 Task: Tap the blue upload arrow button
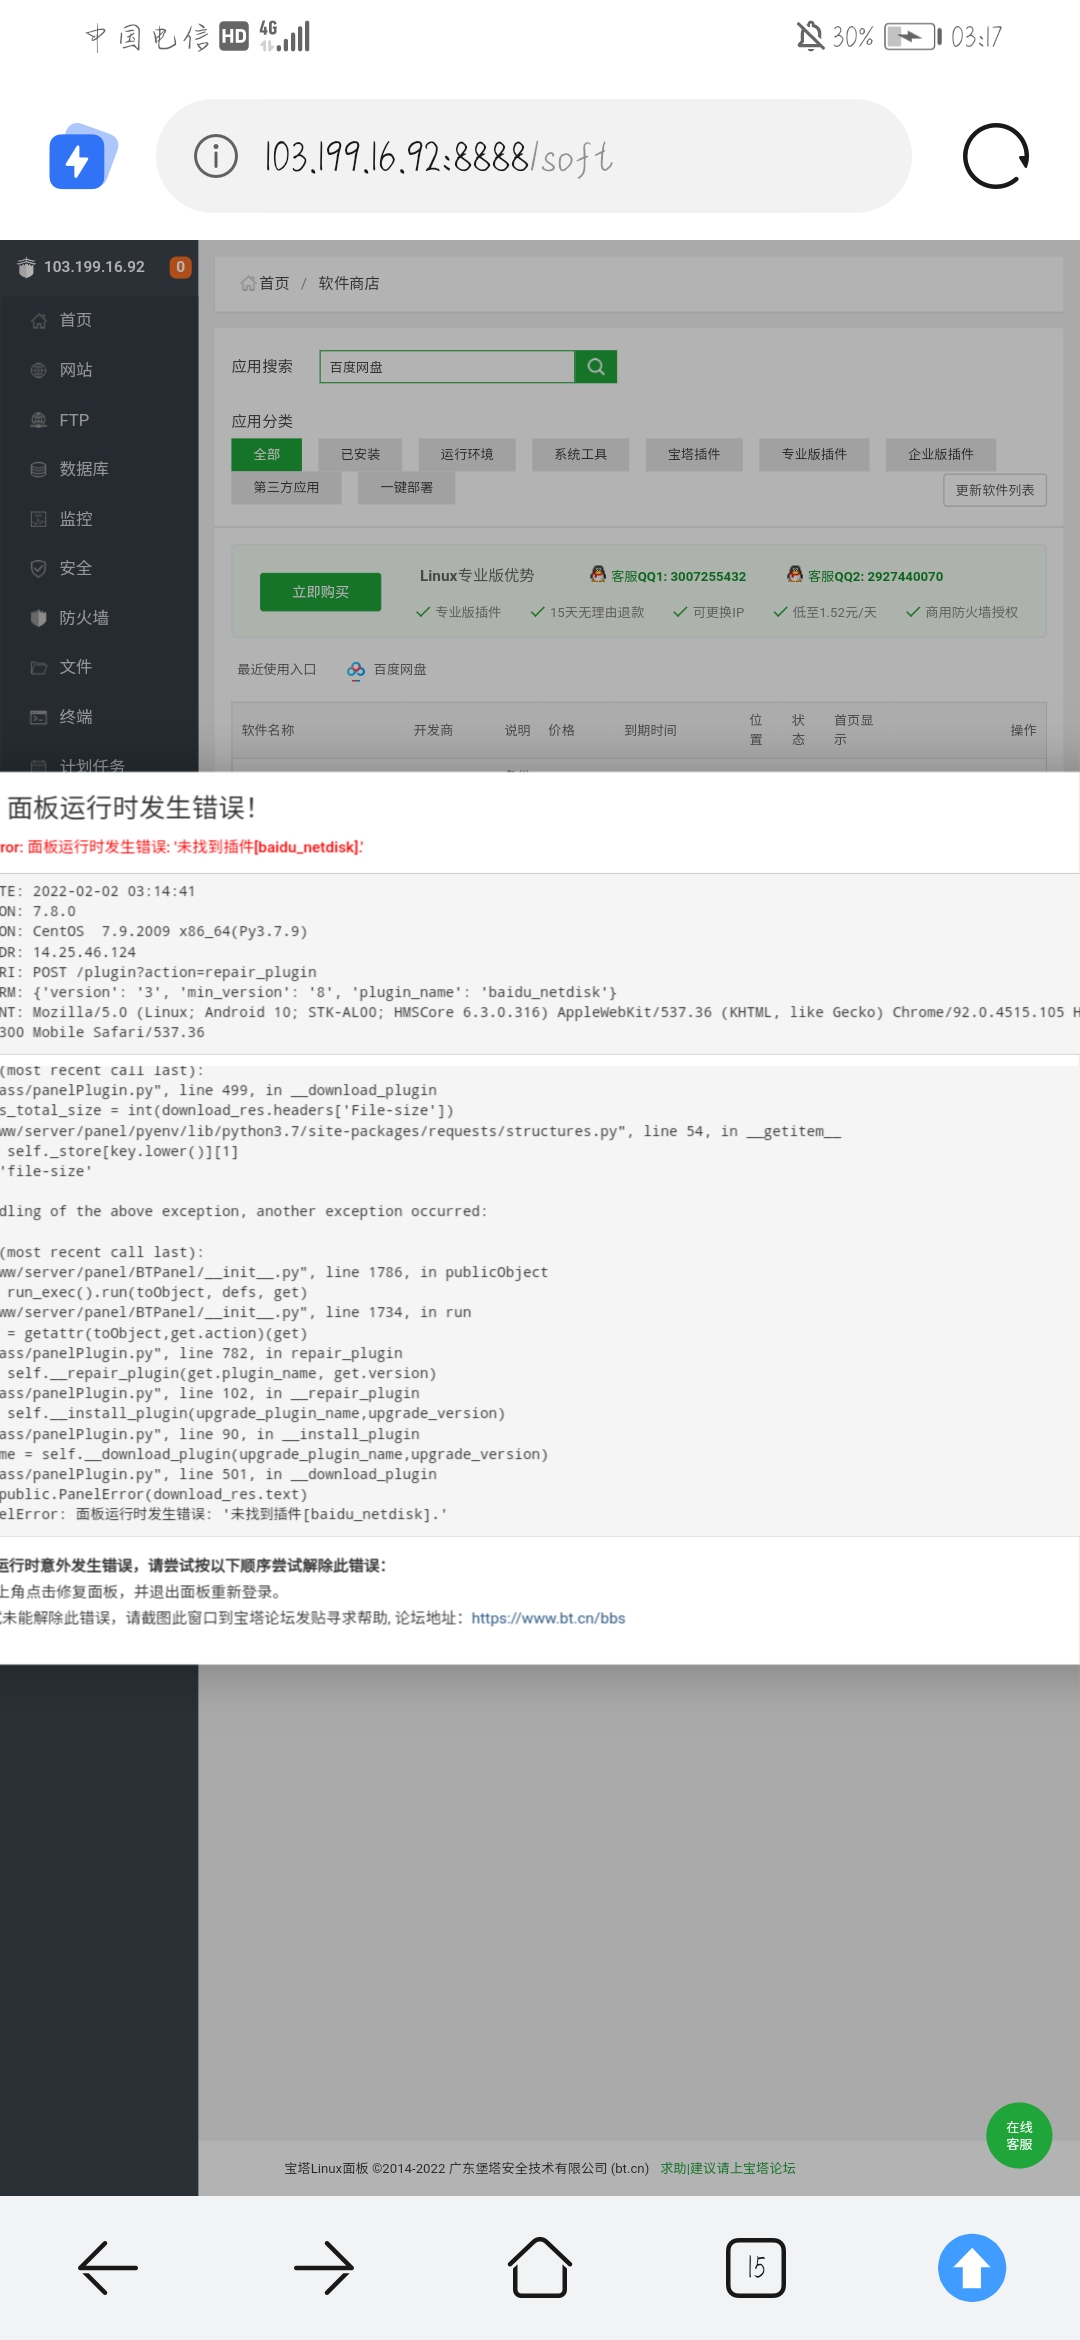coord(972,2267)
